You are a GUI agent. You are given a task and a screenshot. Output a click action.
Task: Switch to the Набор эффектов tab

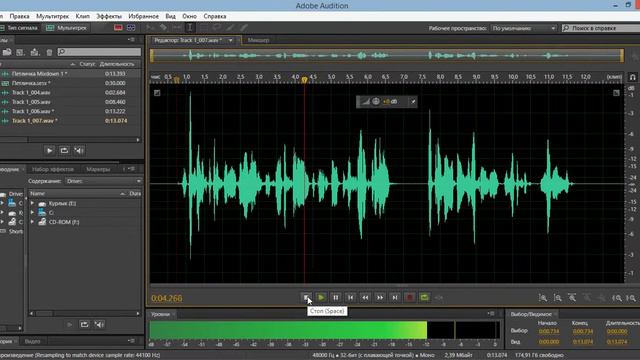pyautogui.click(x=53, y=169)
